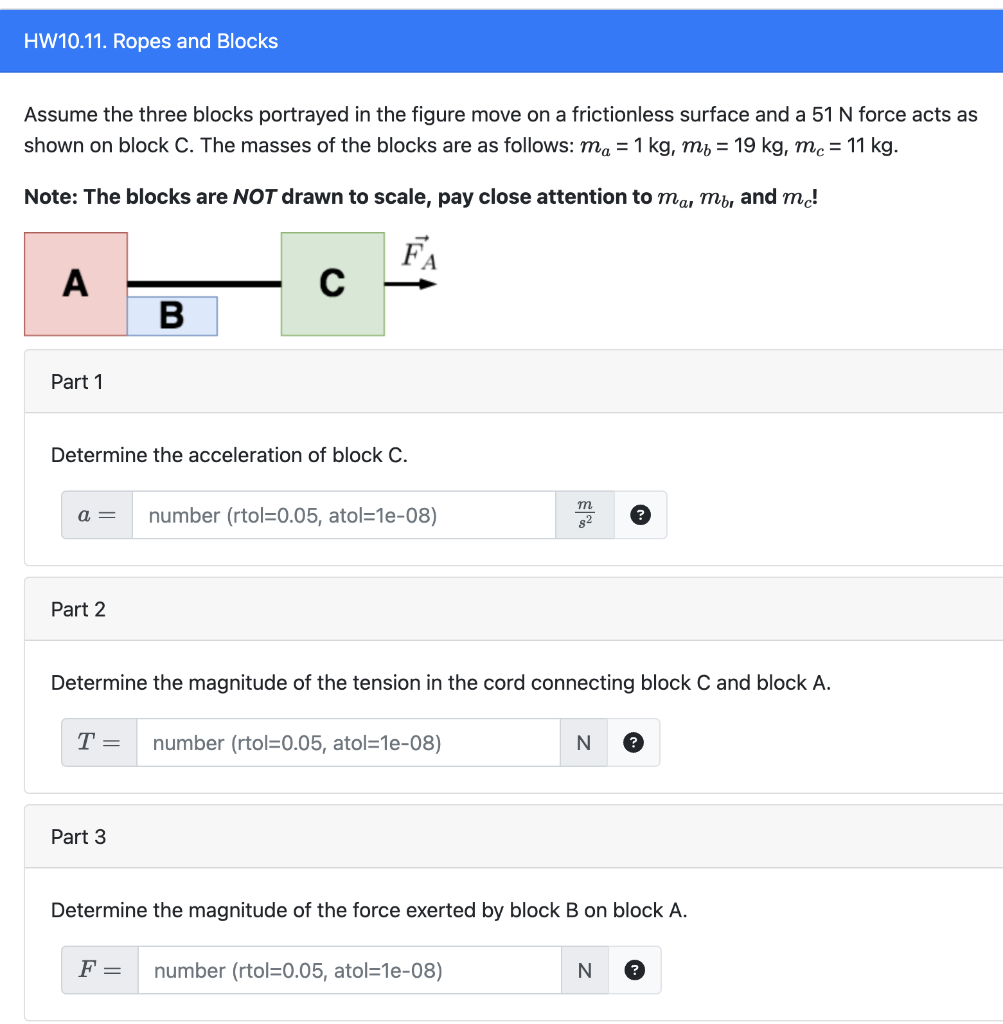
Task: Select the Part 3 panel header
Action: 513,837
